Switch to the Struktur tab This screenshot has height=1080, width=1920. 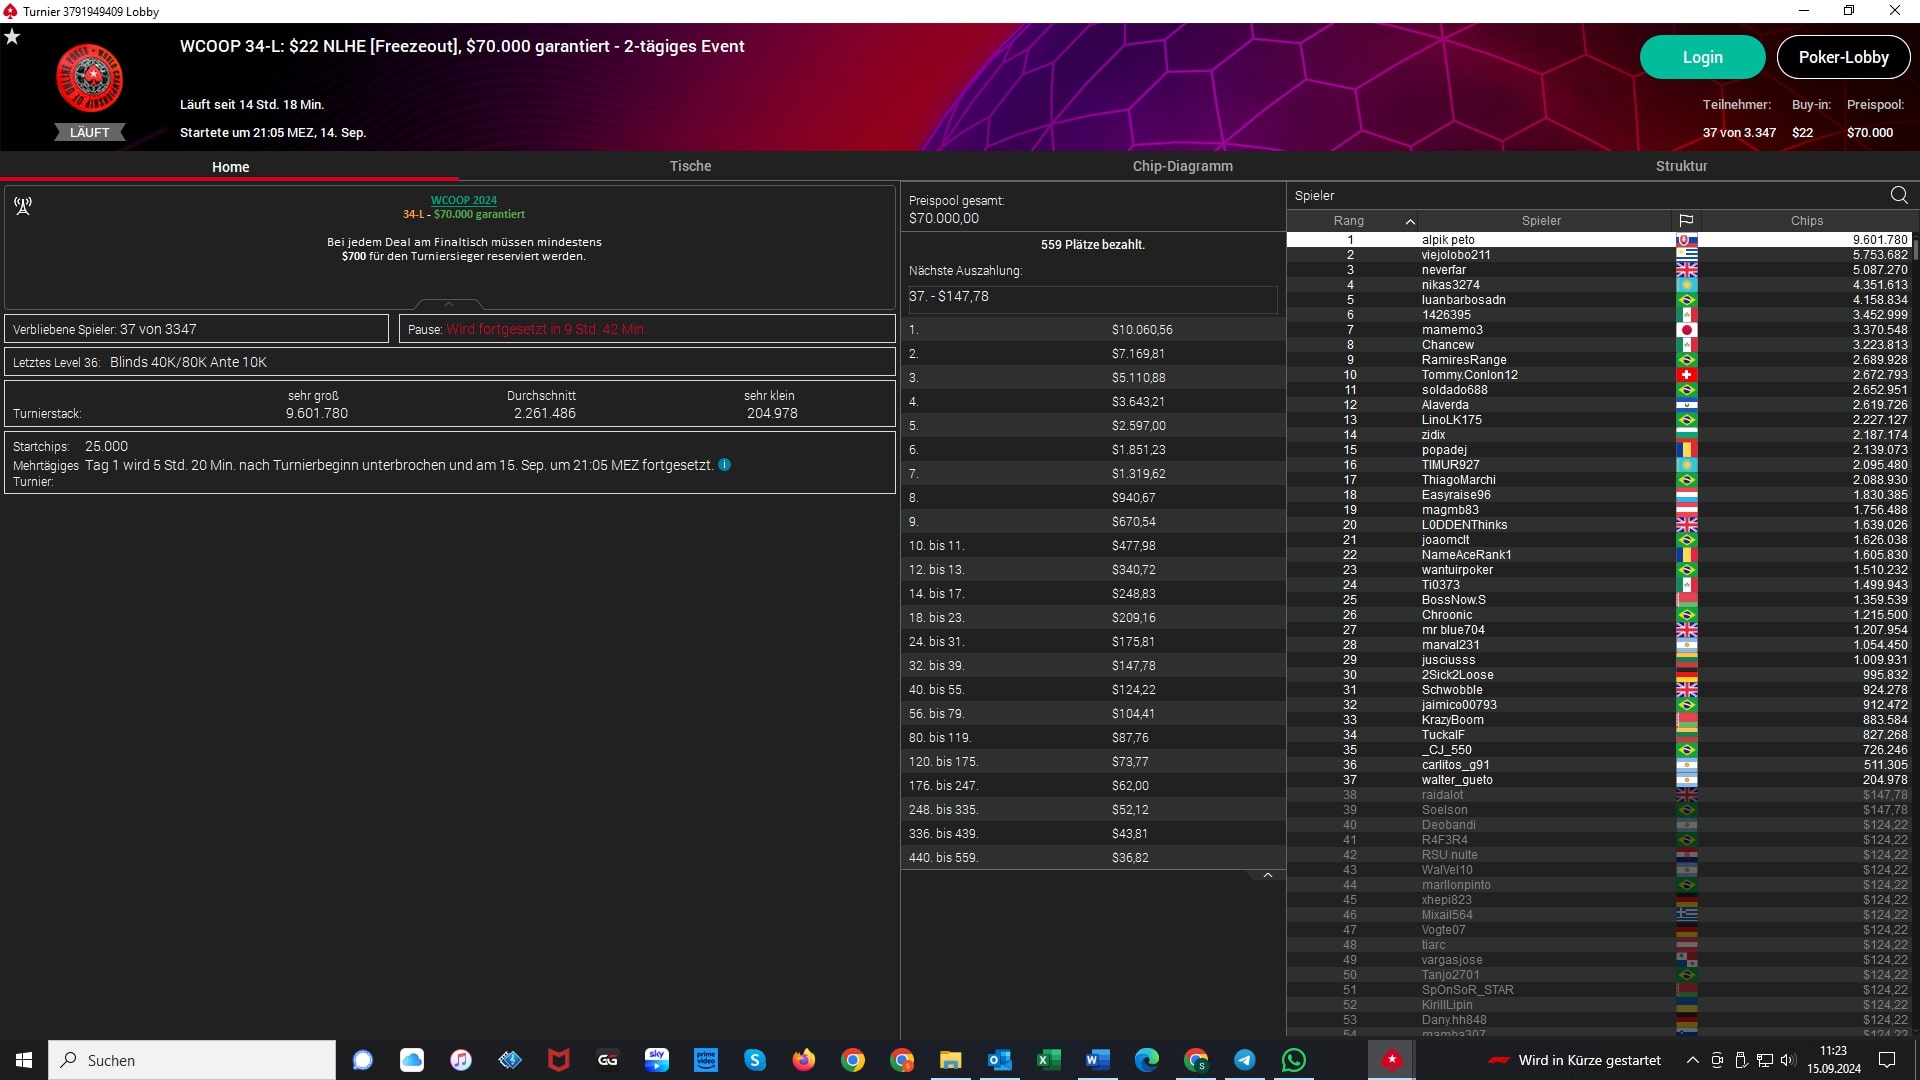1681,166
